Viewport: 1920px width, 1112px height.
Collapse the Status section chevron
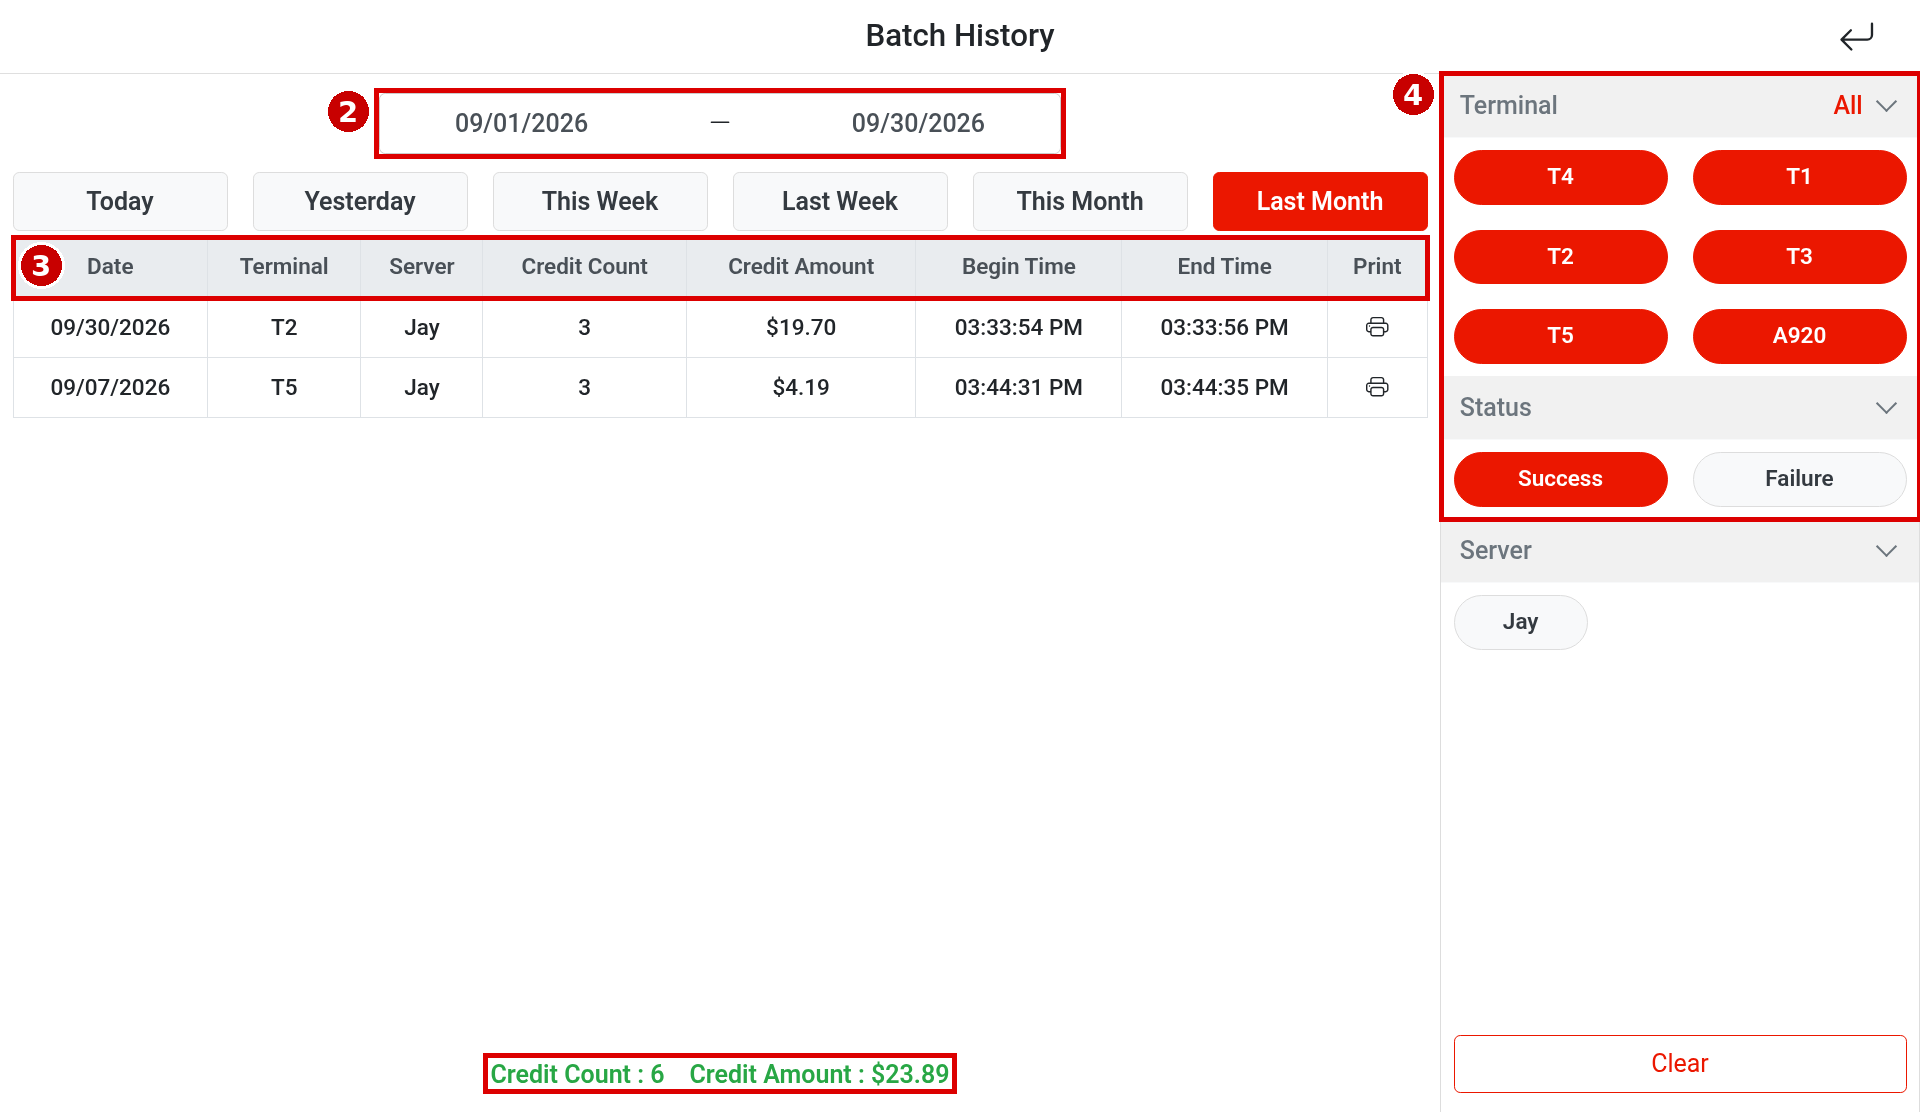pos(1886,408)
